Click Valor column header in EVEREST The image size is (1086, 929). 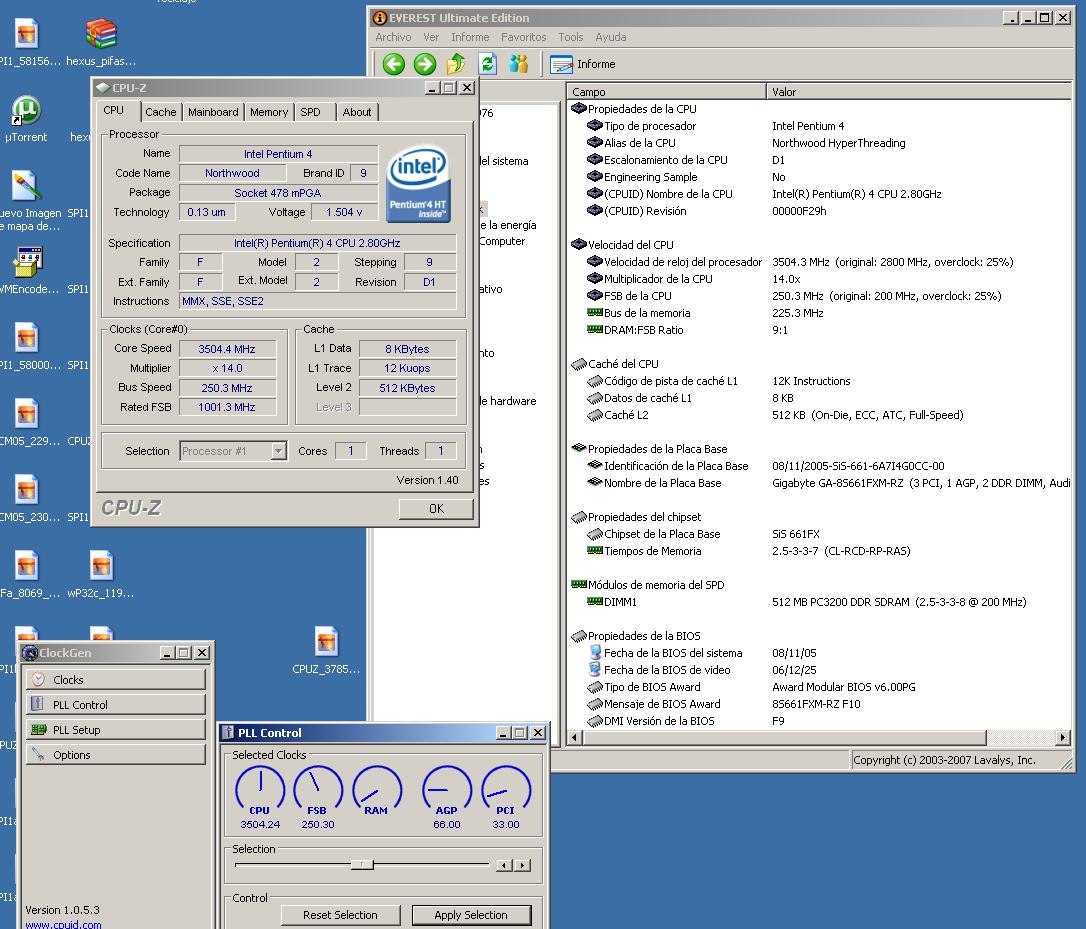tap(918, 91)
